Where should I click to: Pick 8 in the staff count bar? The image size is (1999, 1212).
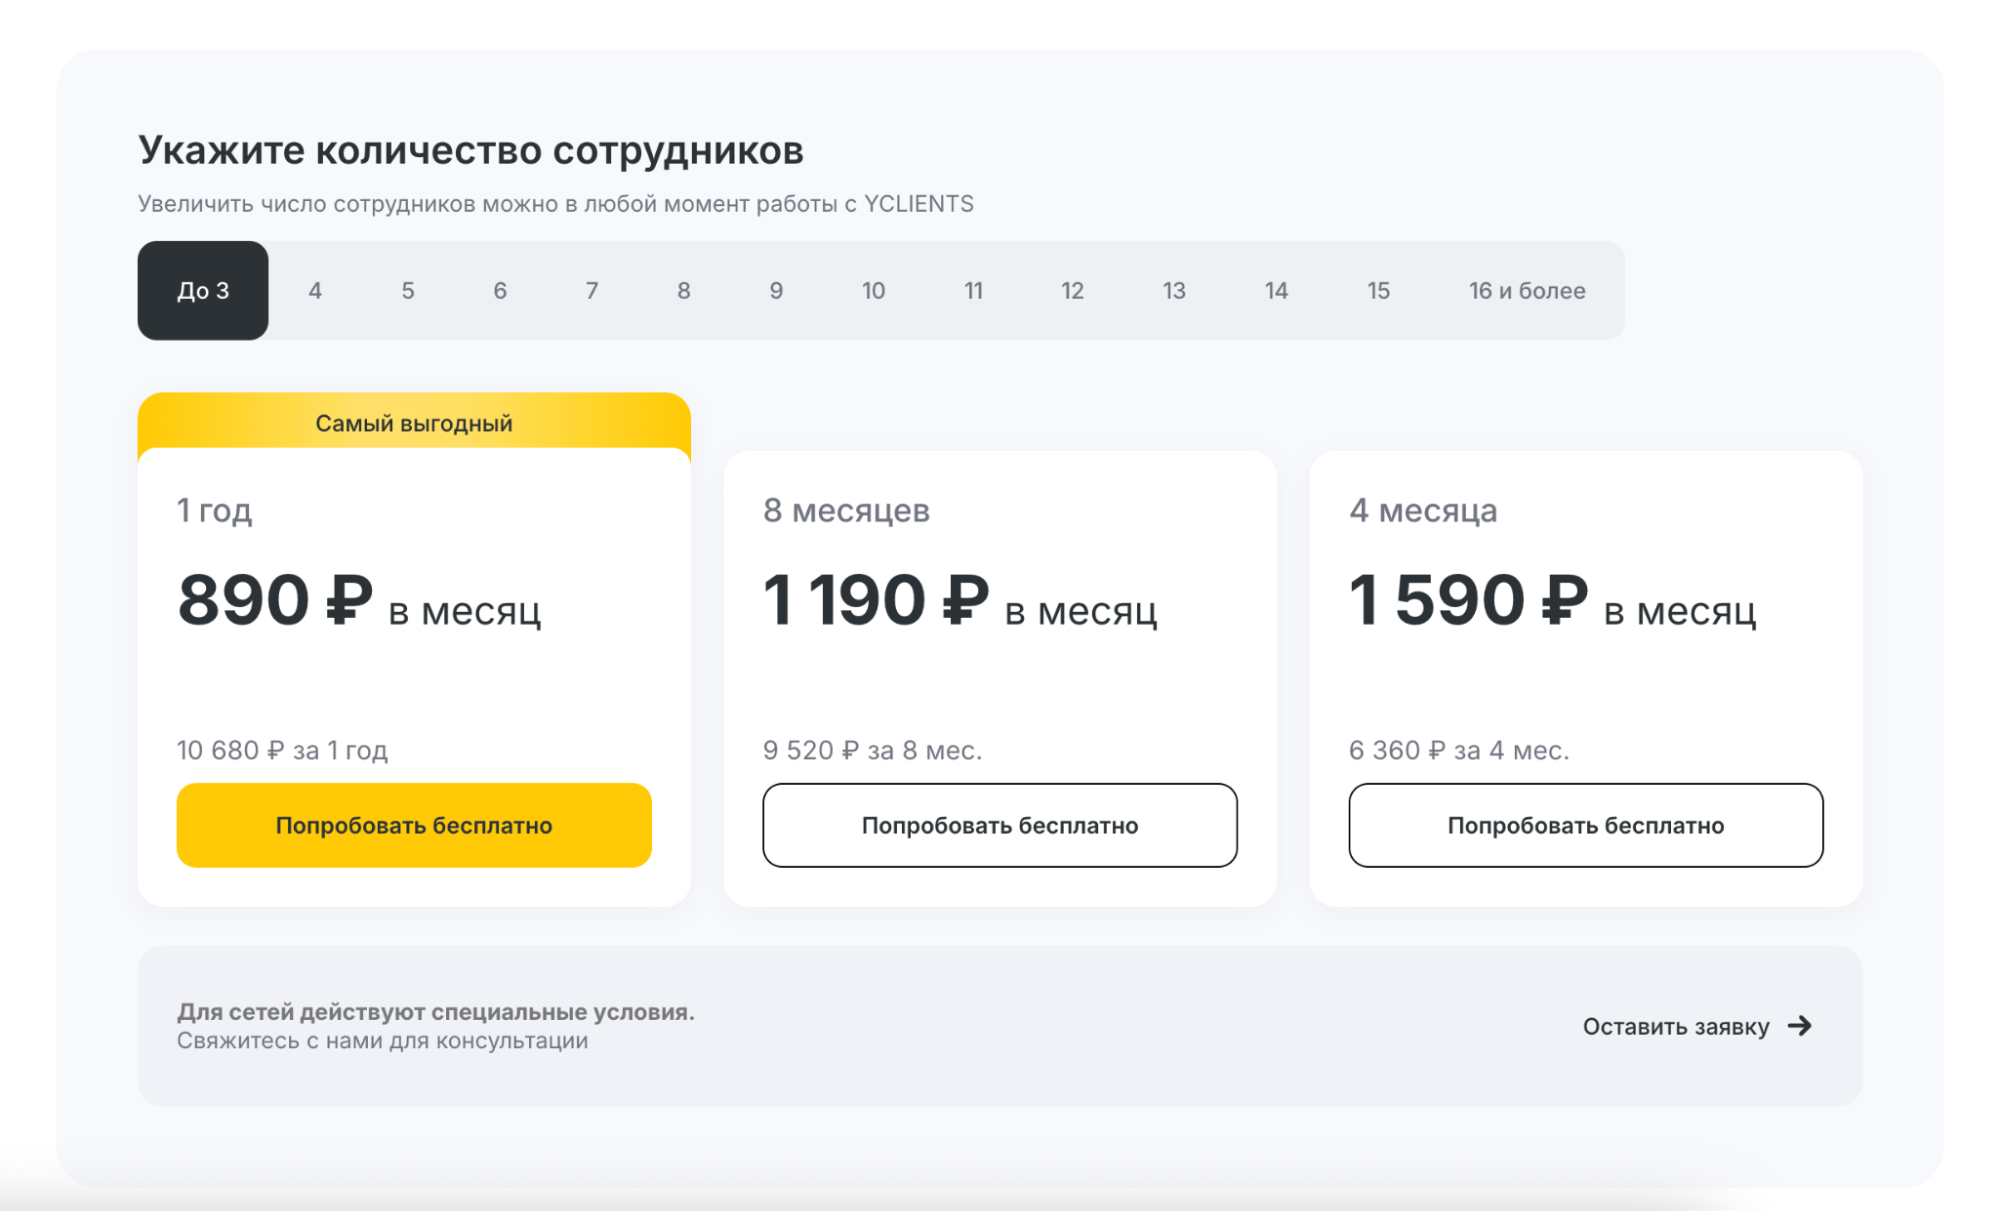(x=684, y=291)
